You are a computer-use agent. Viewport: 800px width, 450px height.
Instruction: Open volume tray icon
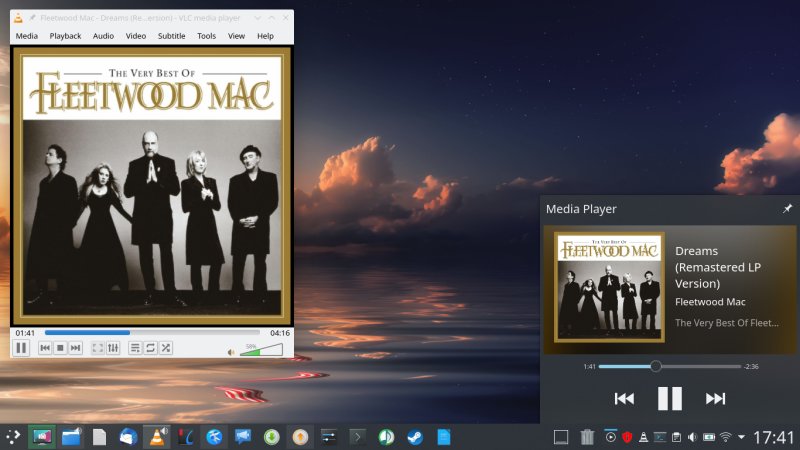pos(692,437)
